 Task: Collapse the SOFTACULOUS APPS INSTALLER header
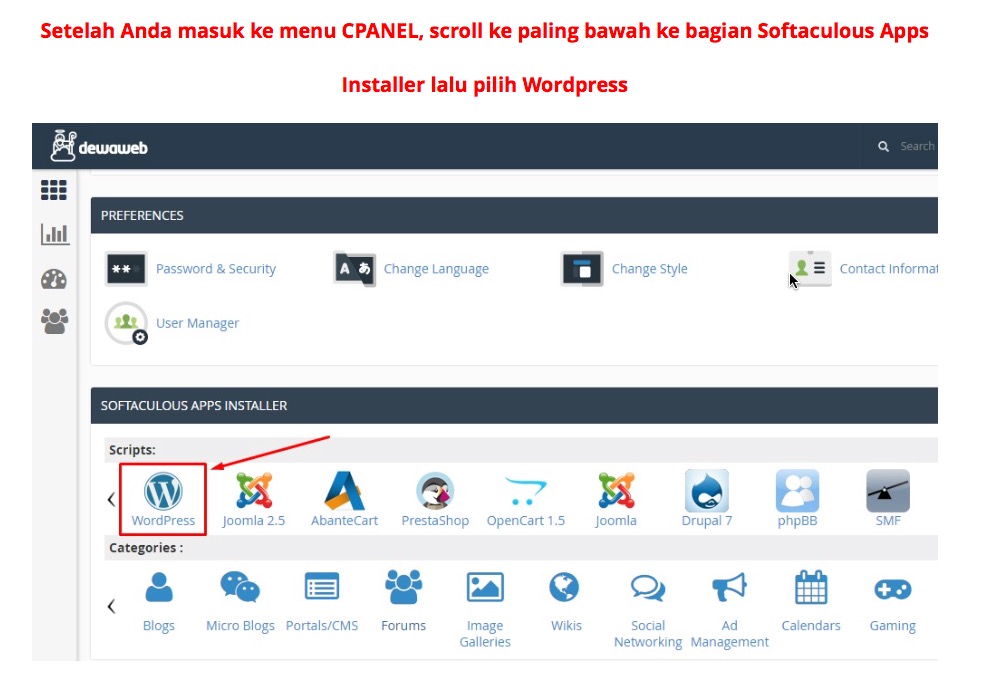click(514, 405)
